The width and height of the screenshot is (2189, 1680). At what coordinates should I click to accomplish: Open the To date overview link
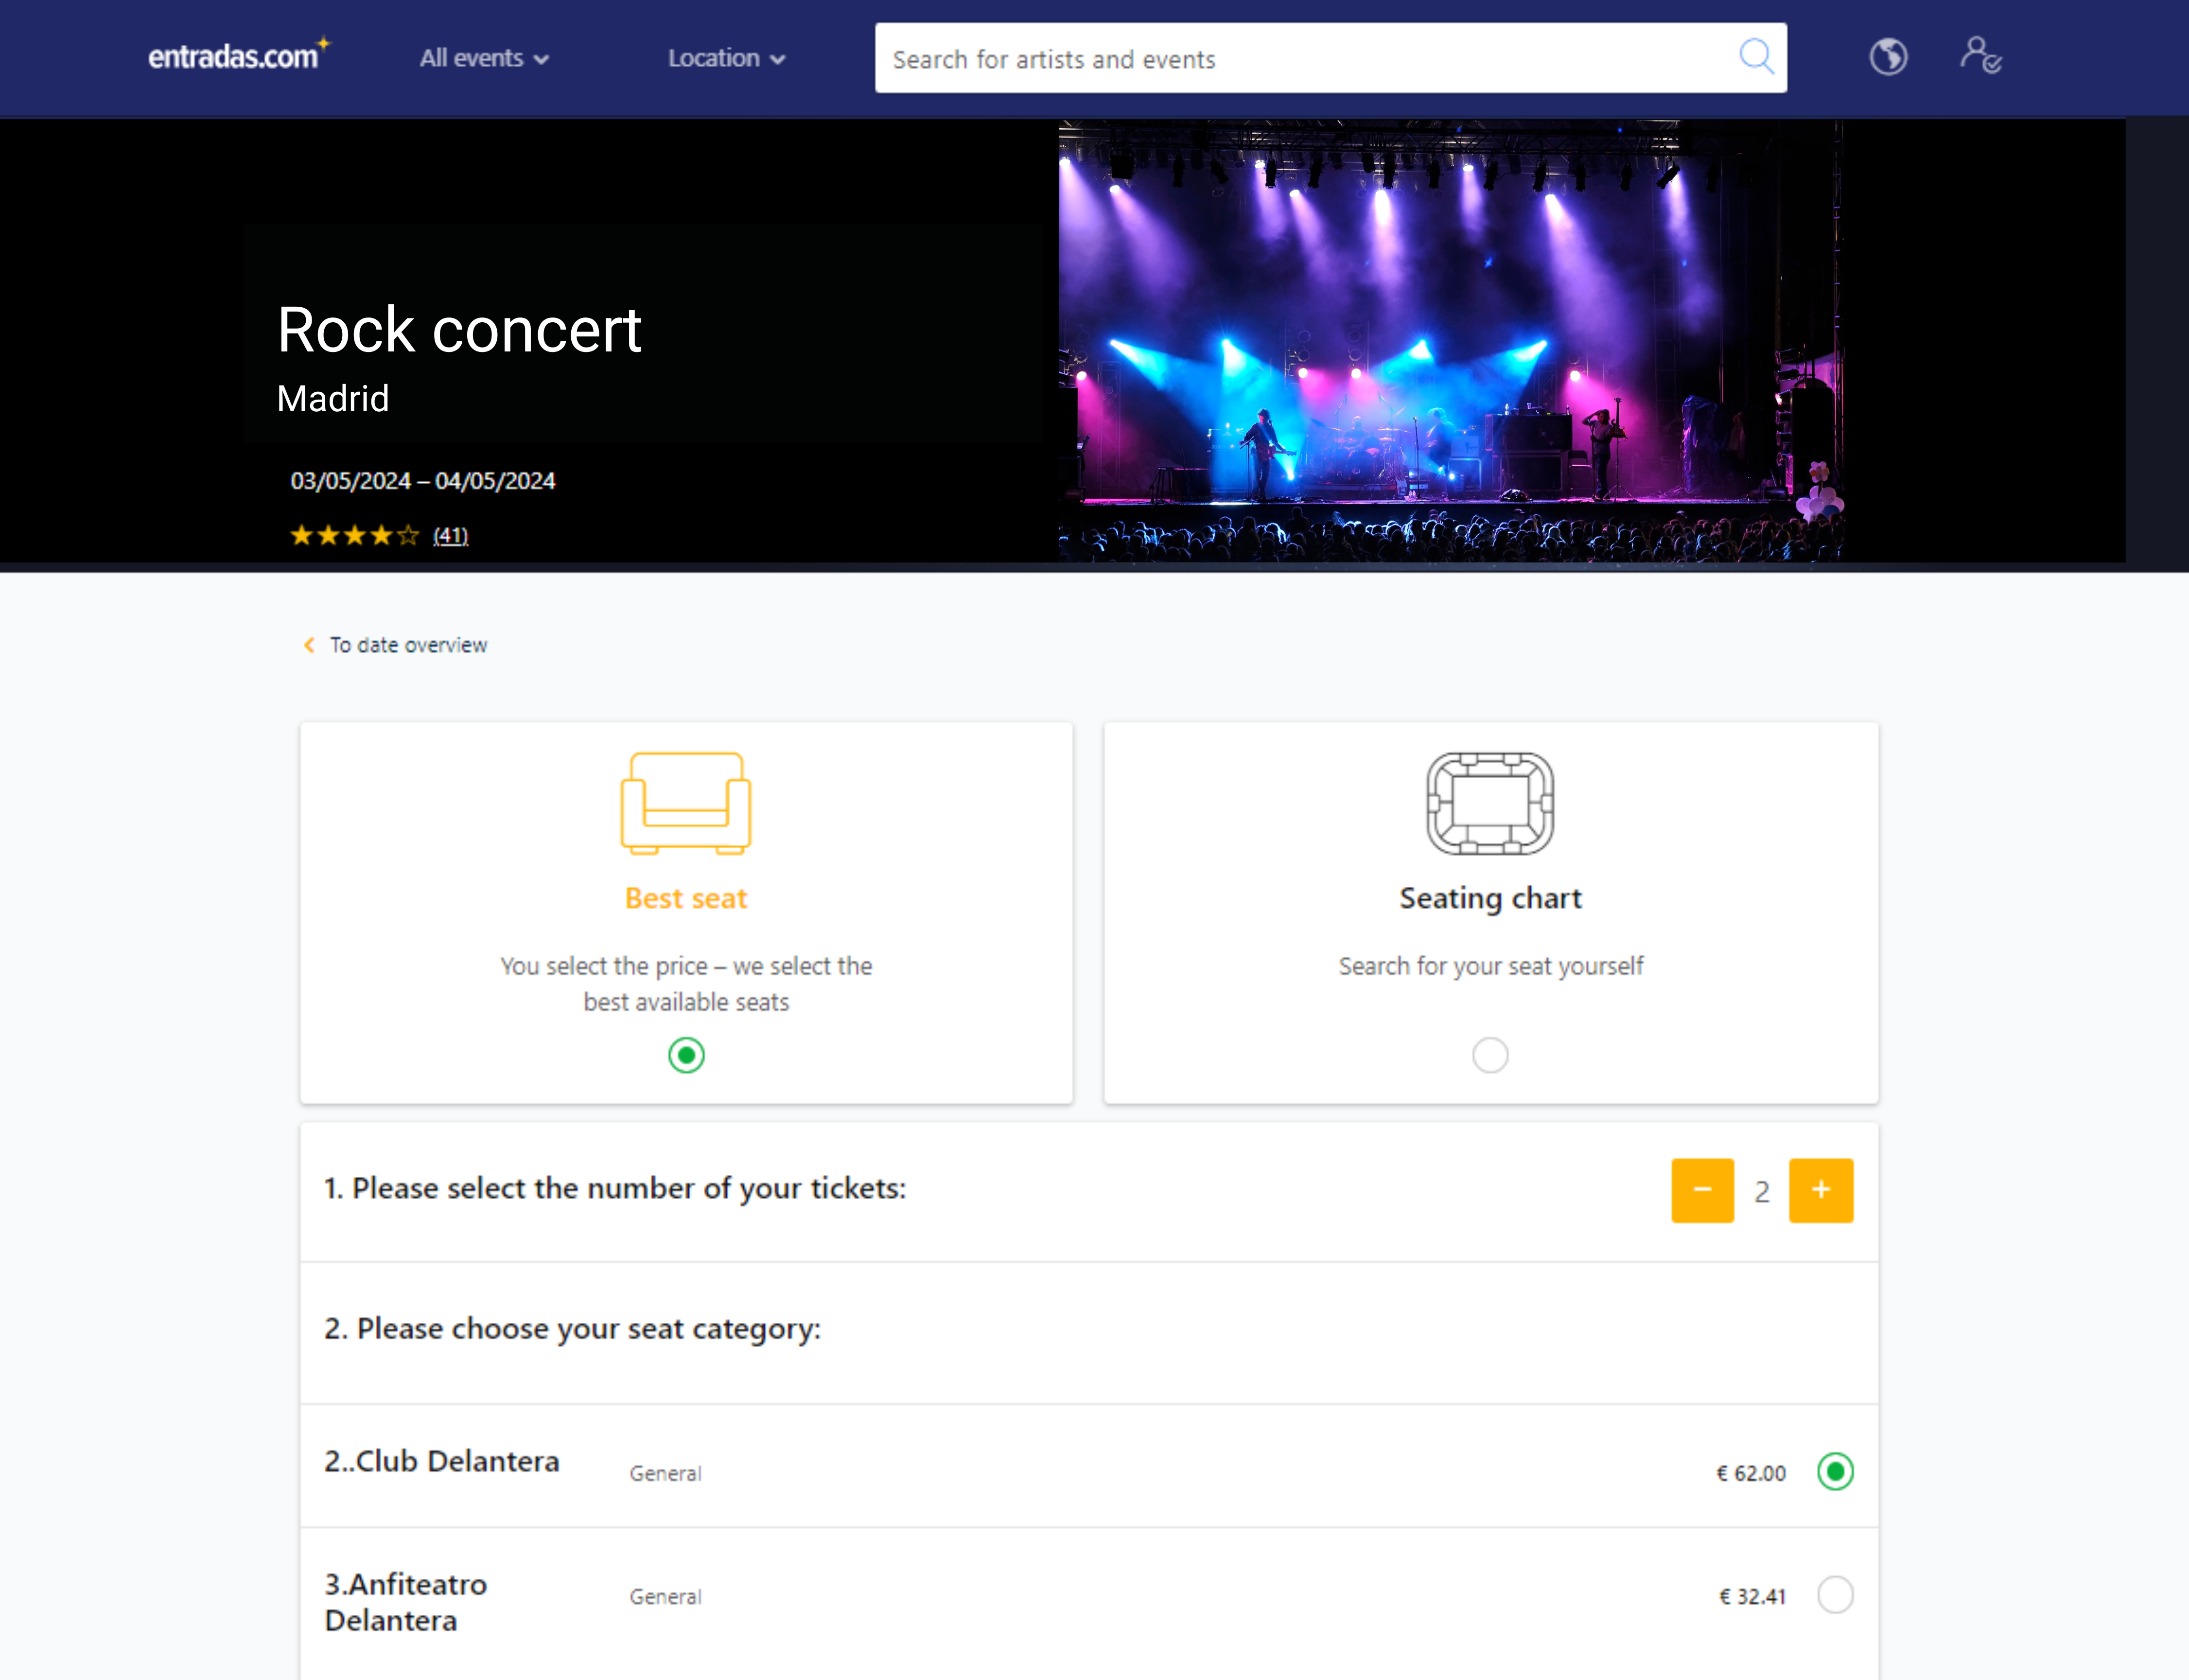pos(408,645)
